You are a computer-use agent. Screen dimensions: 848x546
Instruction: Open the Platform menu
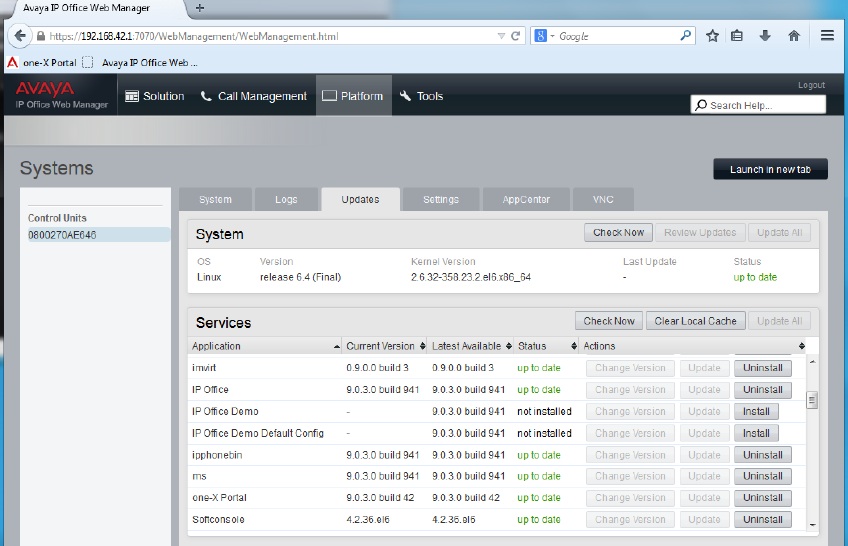click(x=353, y=96)
